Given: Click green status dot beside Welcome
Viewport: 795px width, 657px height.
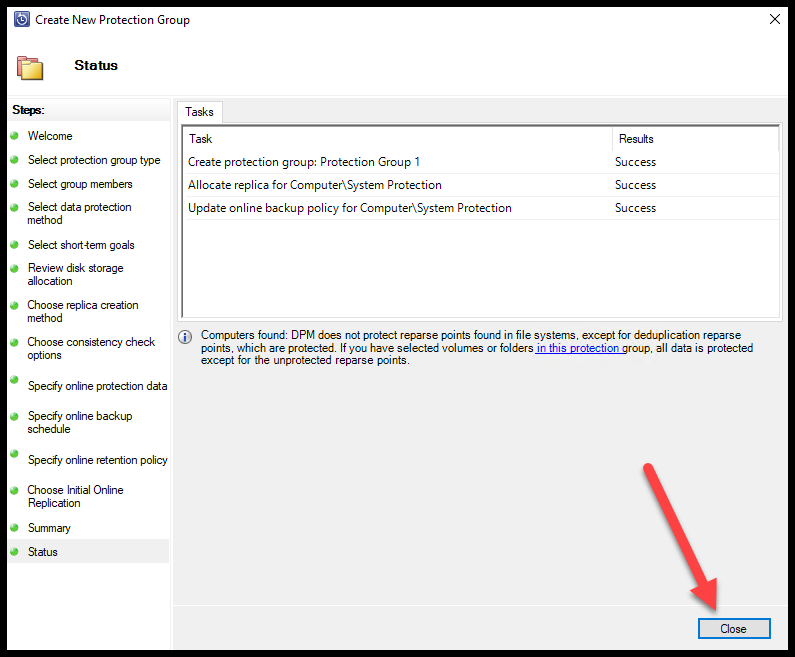Looking at the screenshot, I should 14,135.
